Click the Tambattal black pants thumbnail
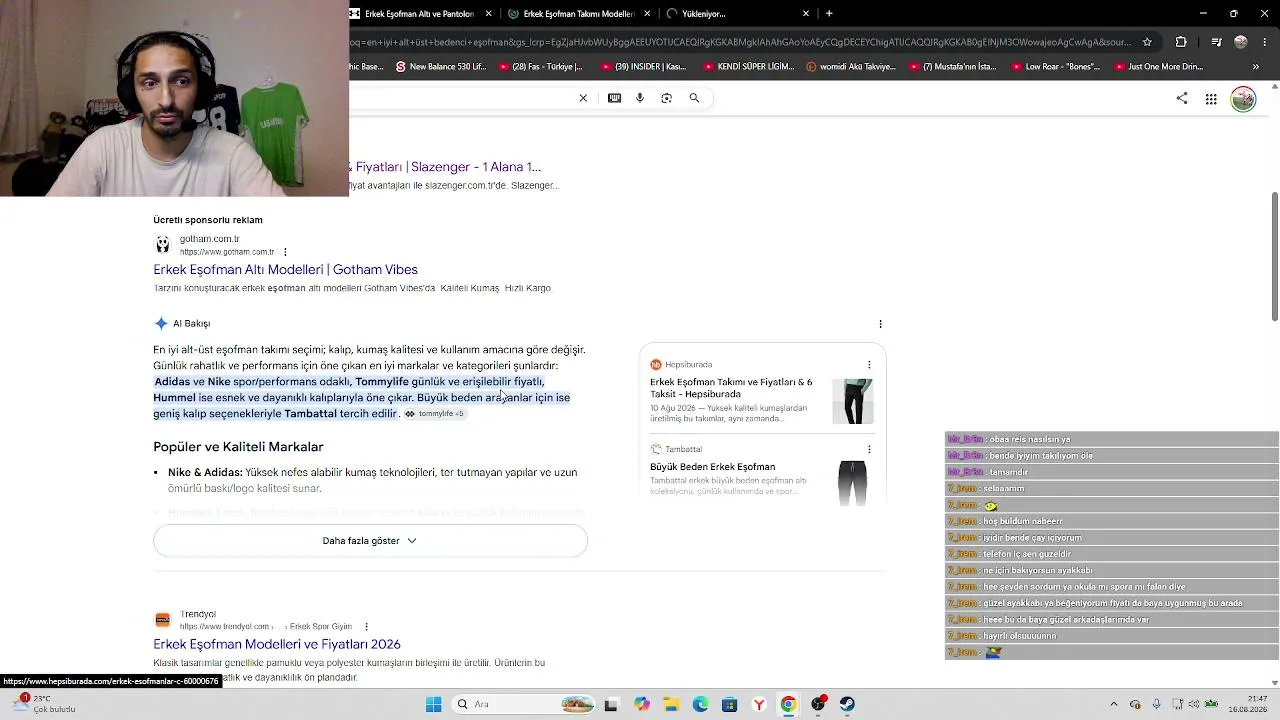1280x720 pixels. click(853, 482)
